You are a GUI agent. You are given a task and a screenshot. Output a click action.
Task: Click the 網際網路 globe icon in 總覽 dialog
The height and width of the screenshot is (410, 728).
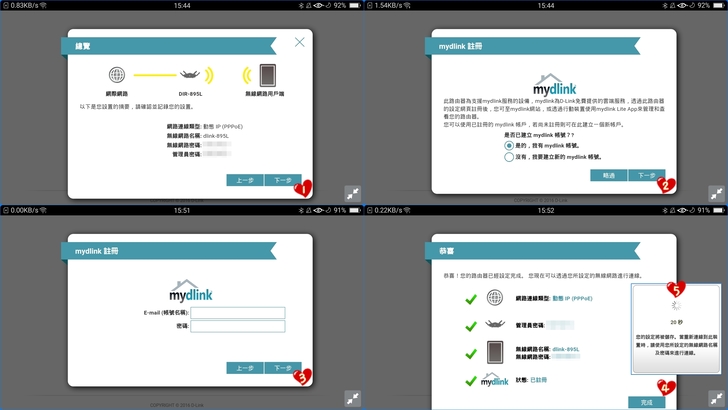pos(117,75)
